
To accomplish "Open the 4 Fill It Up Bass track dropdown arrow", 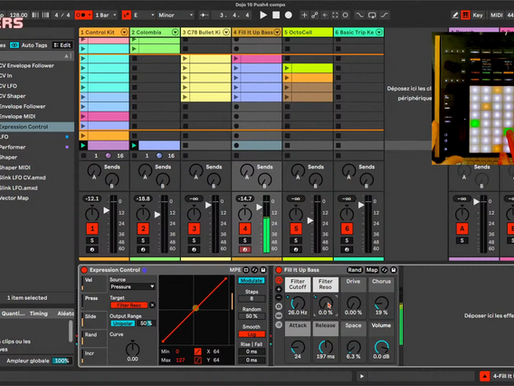I will [277, 32].
